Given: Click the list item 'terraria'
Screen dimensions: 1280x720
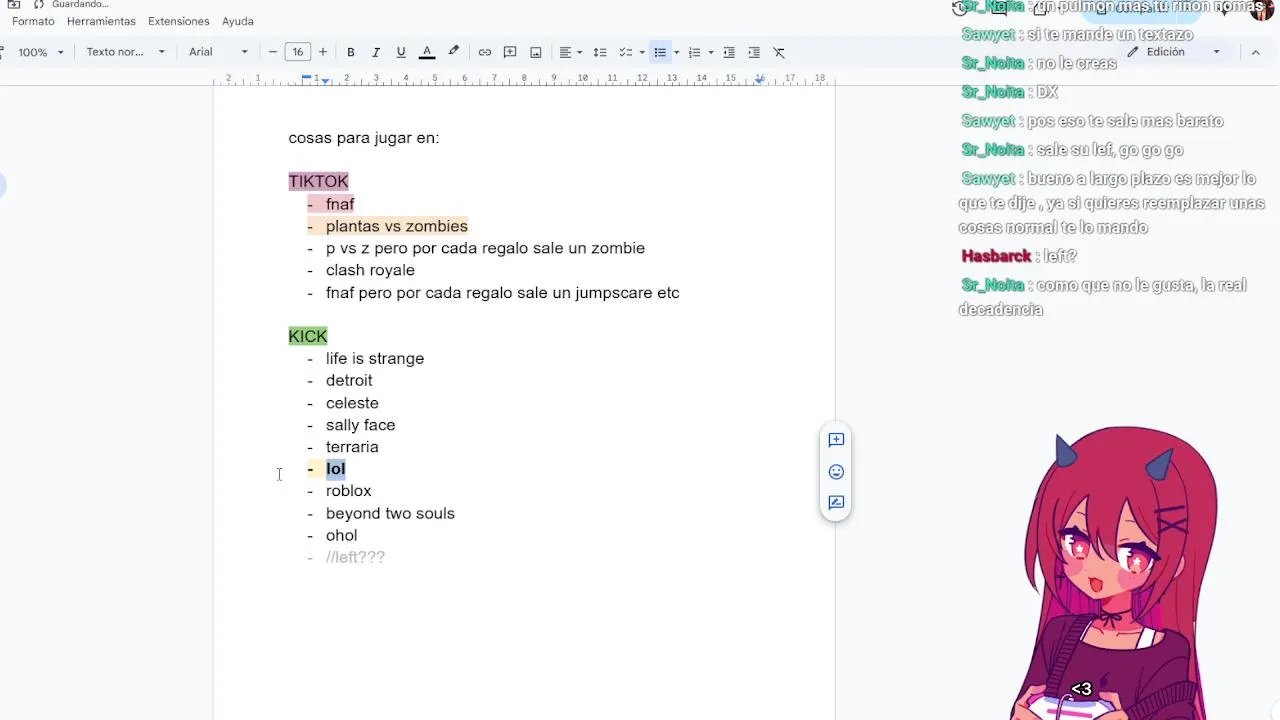Looking at the screenshot, I should point(352,447).
